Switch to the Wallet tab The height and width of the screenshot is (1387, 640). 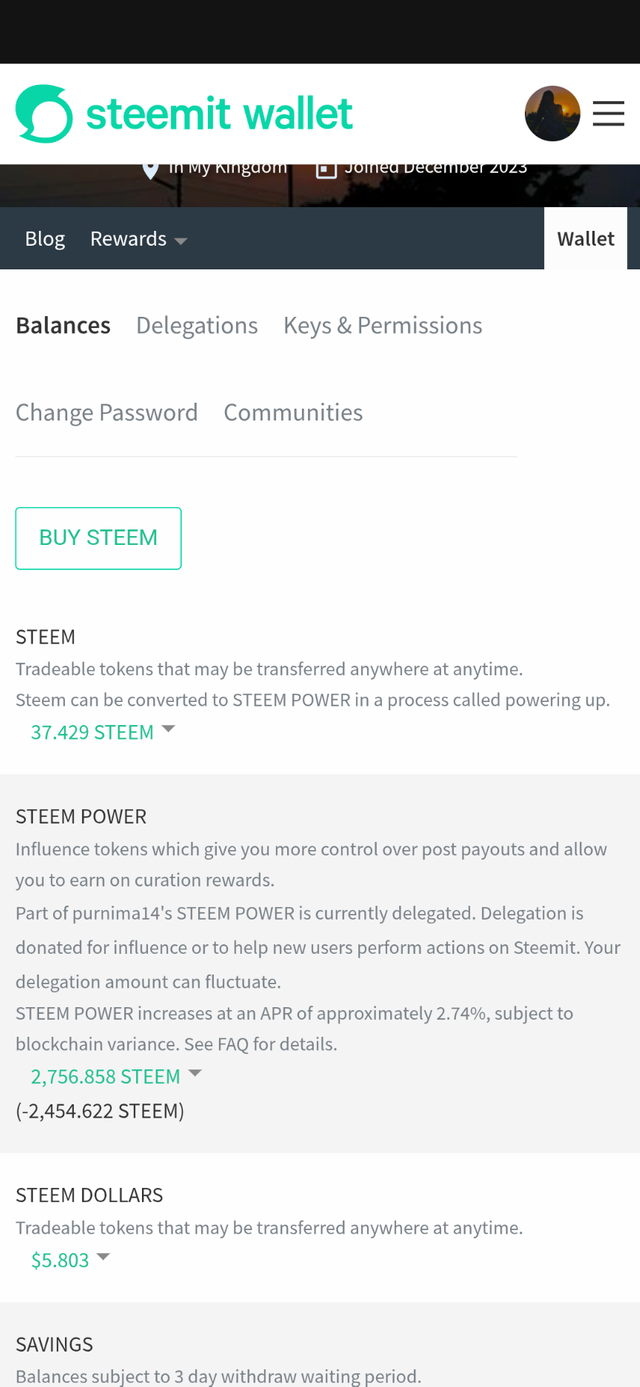tap(585, 239)
